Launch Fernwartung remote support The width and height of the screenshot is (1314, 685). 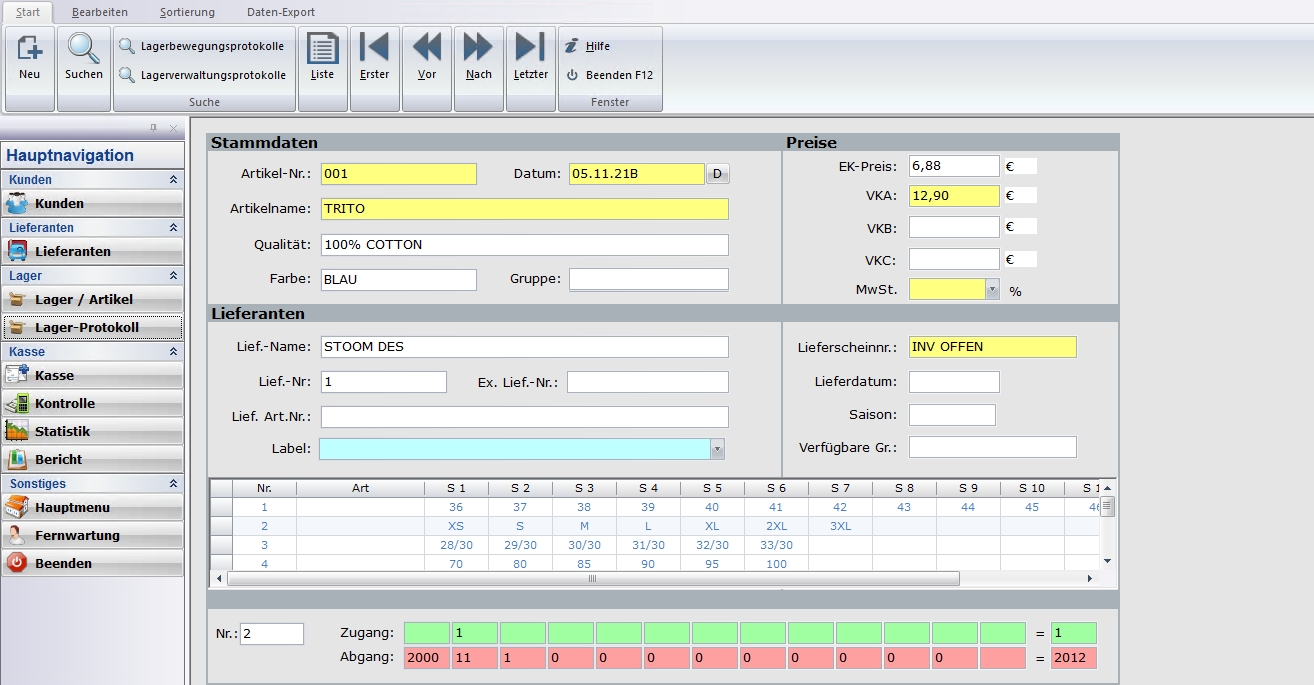click(92, 535)
